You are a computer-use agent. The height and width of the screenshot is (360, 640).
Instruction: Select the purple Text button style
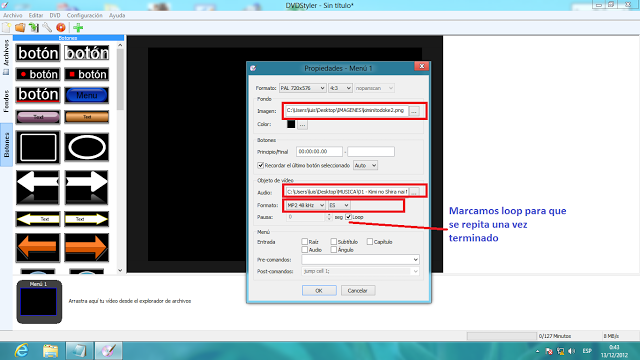(x=38, y=117)
